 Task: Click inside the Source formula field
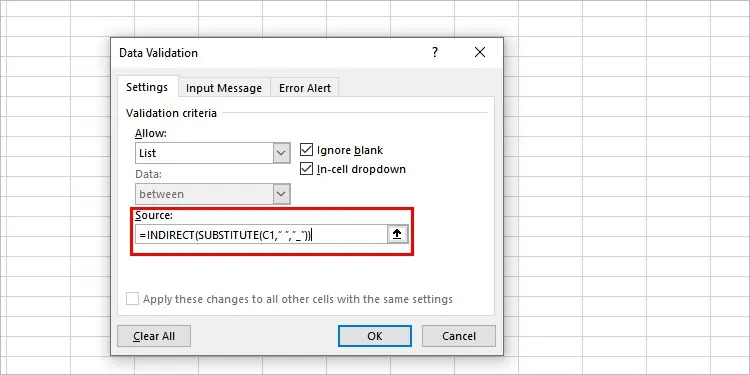click(x=261, y=234)
